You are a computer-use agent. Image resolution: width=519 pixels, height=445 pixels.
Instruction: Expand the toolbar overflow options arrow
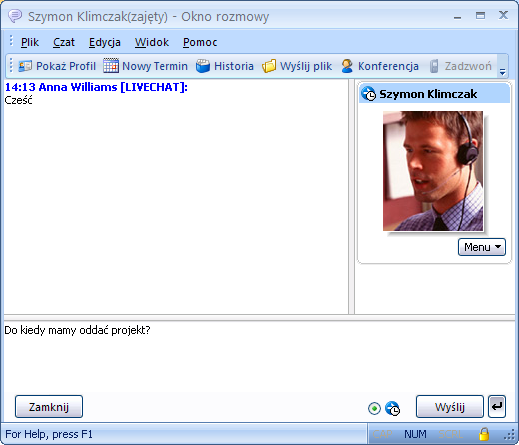pyautogui.click(x=502, y=72)
